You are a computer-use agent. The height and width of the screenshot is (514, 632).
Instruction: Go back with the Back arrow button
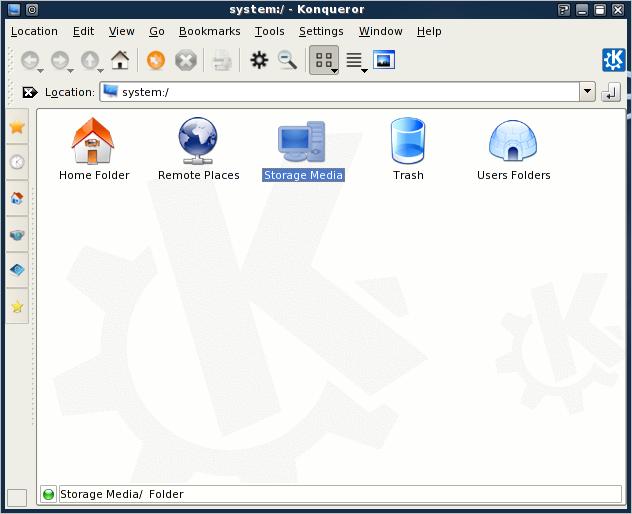29,60
